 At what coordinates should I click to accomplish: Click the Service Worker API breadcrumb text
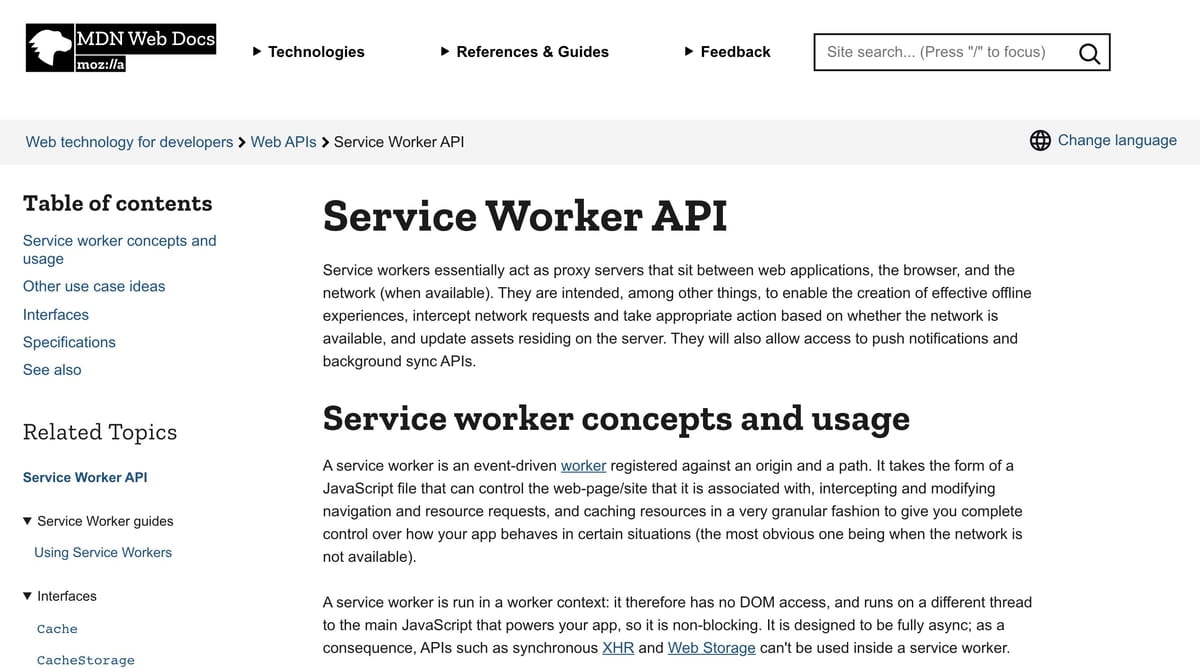399,142
